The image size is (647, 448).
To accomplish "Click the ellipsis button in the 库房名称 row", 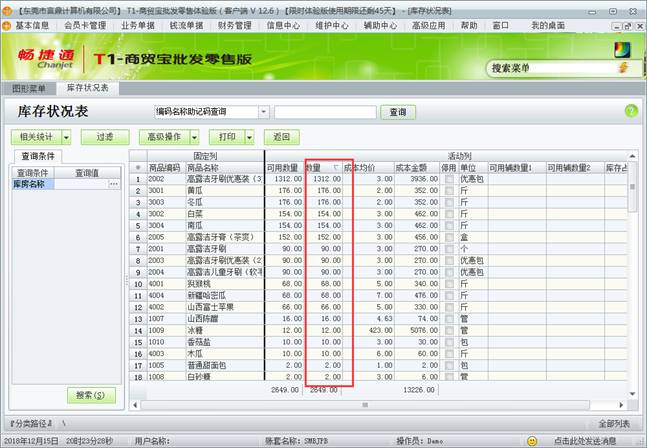I will [113, 184].
